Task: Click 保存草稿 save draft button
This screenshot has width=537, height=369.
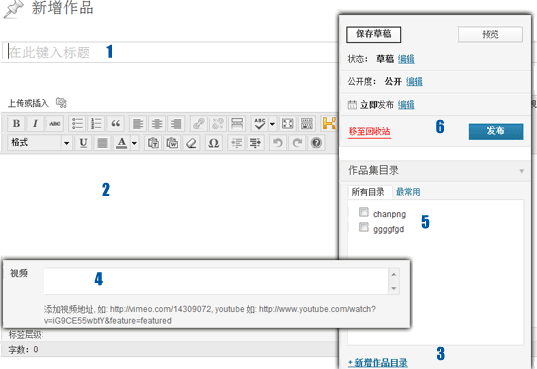Action: click(373, 34)
